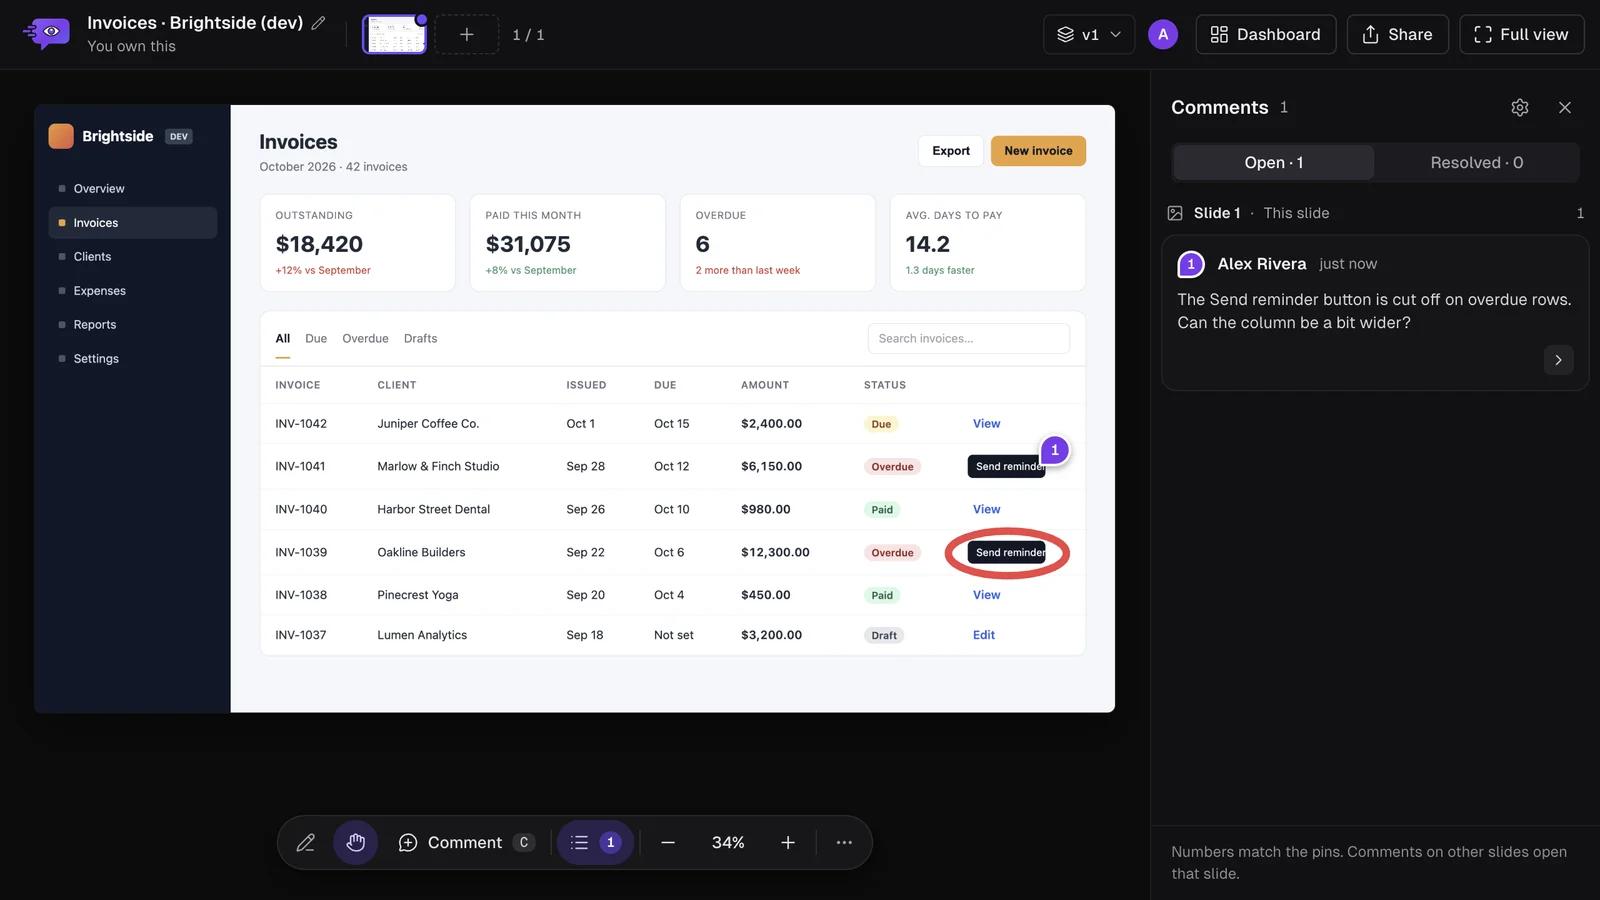Image resolution: width=1600 pixels, height=900 pixels.
Task: Open the comment settings gear icon
Action: [x=1520, y=107]
